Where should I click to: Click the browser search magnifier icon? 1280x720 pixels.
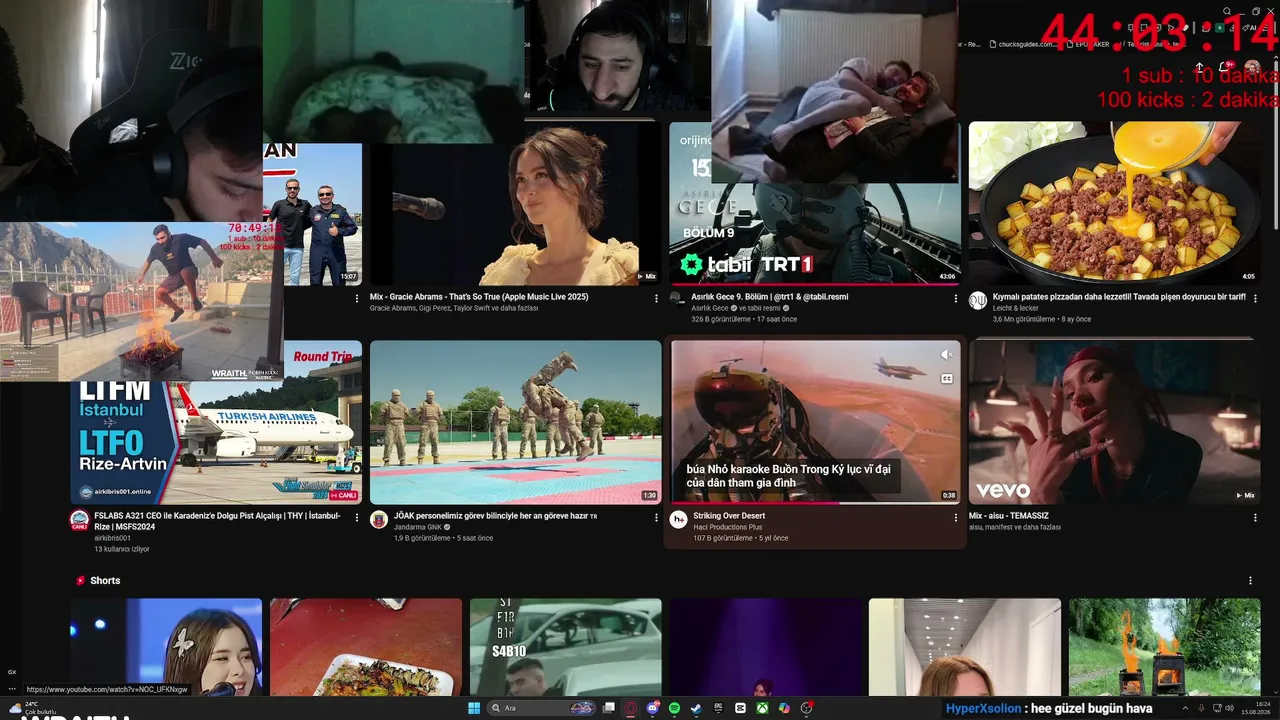coord(1227,12)
